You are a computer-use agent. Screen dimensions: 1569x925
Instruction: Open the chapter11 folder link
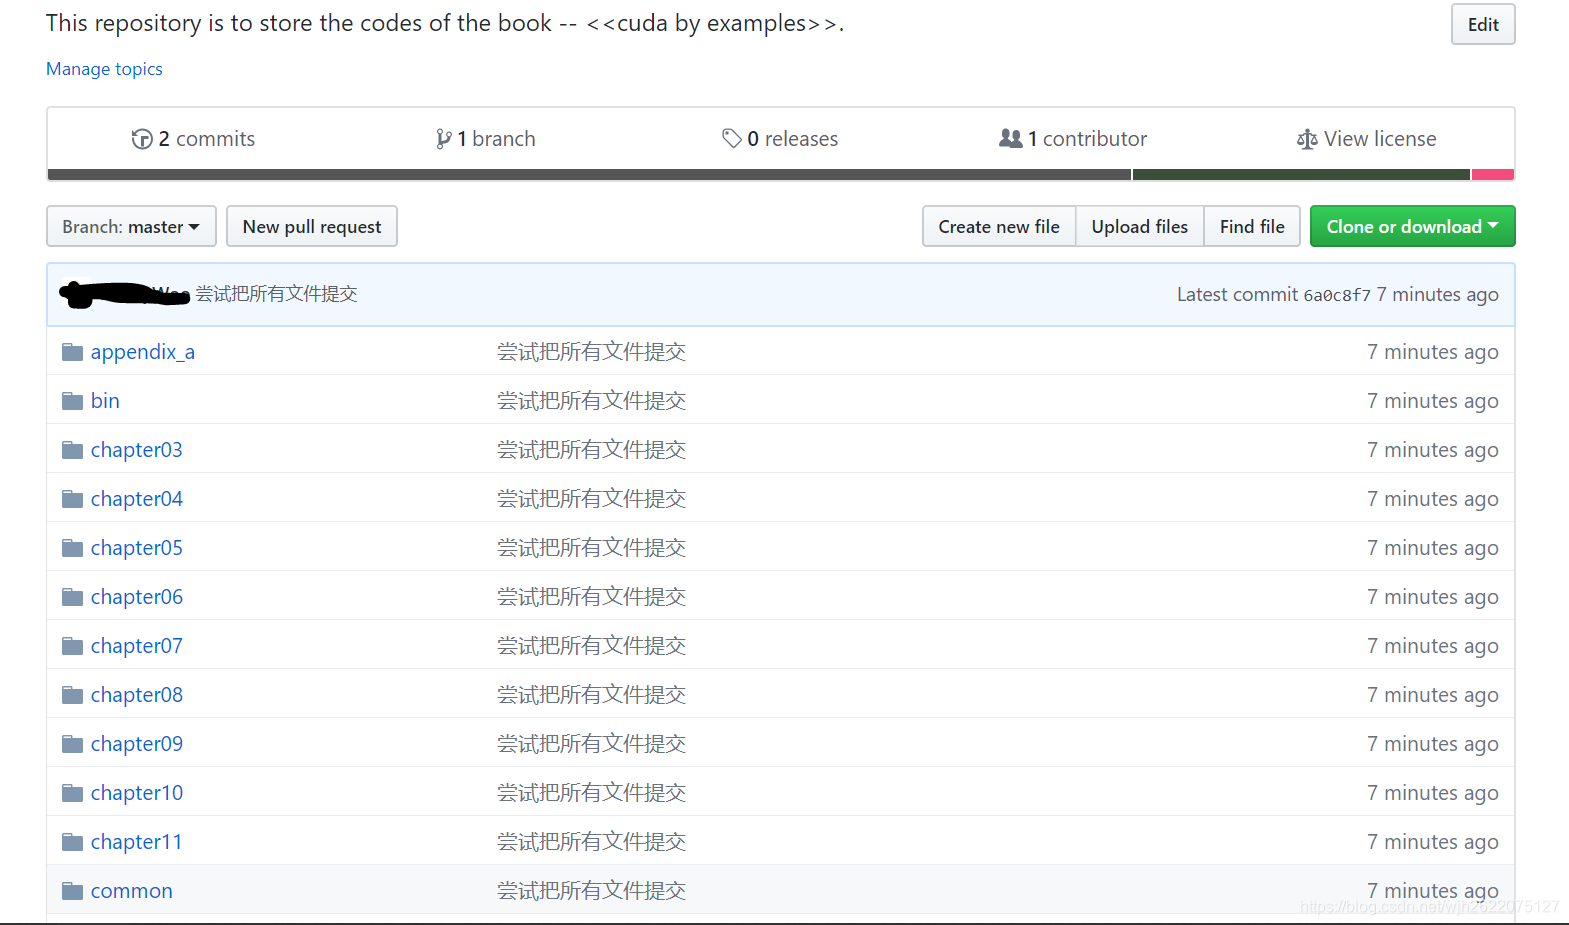tap(136, 842)
